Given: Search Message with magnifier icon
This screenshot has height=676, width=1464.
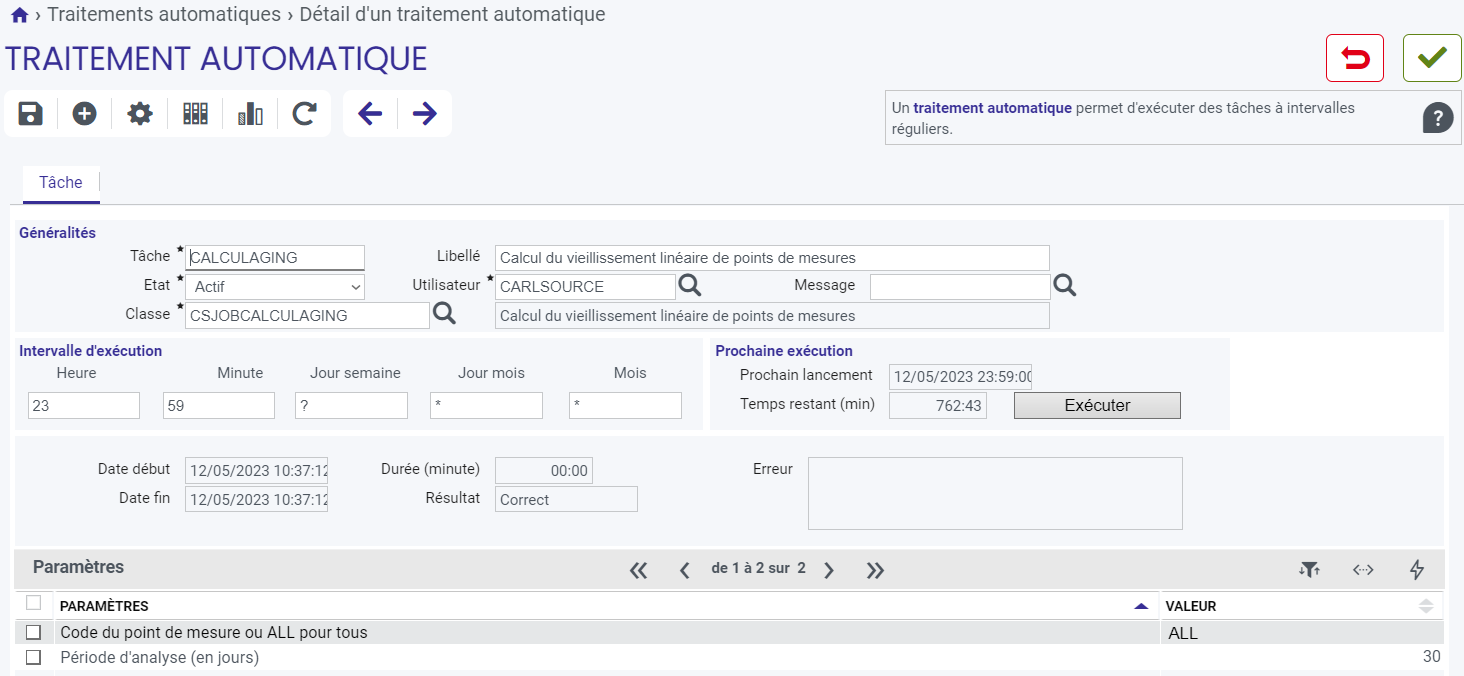Looking at the screenshot, I should [1065, 286].
